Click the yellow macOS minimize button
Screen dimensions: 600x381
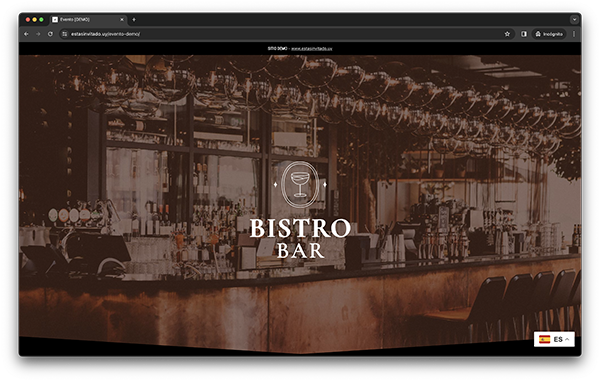tap(34, 20)
